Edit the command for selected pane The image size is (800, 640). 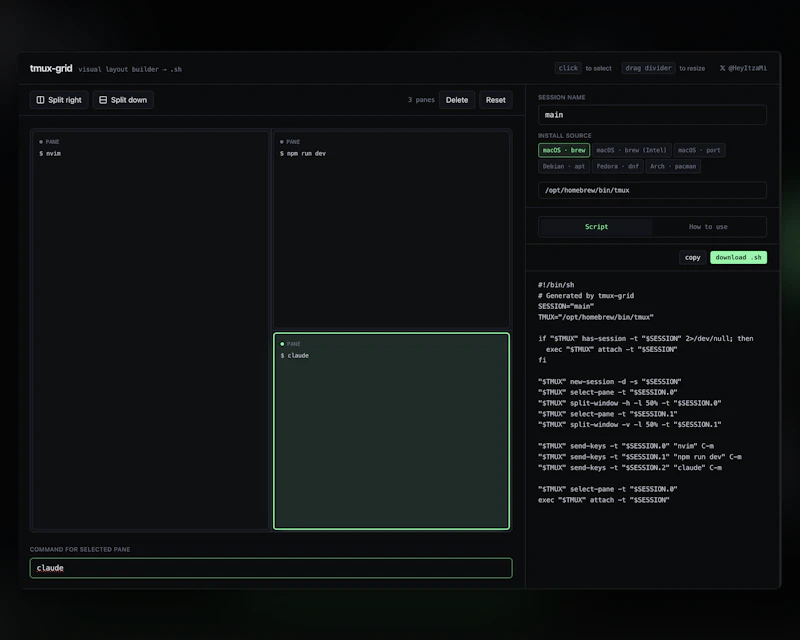pos(271,568)
